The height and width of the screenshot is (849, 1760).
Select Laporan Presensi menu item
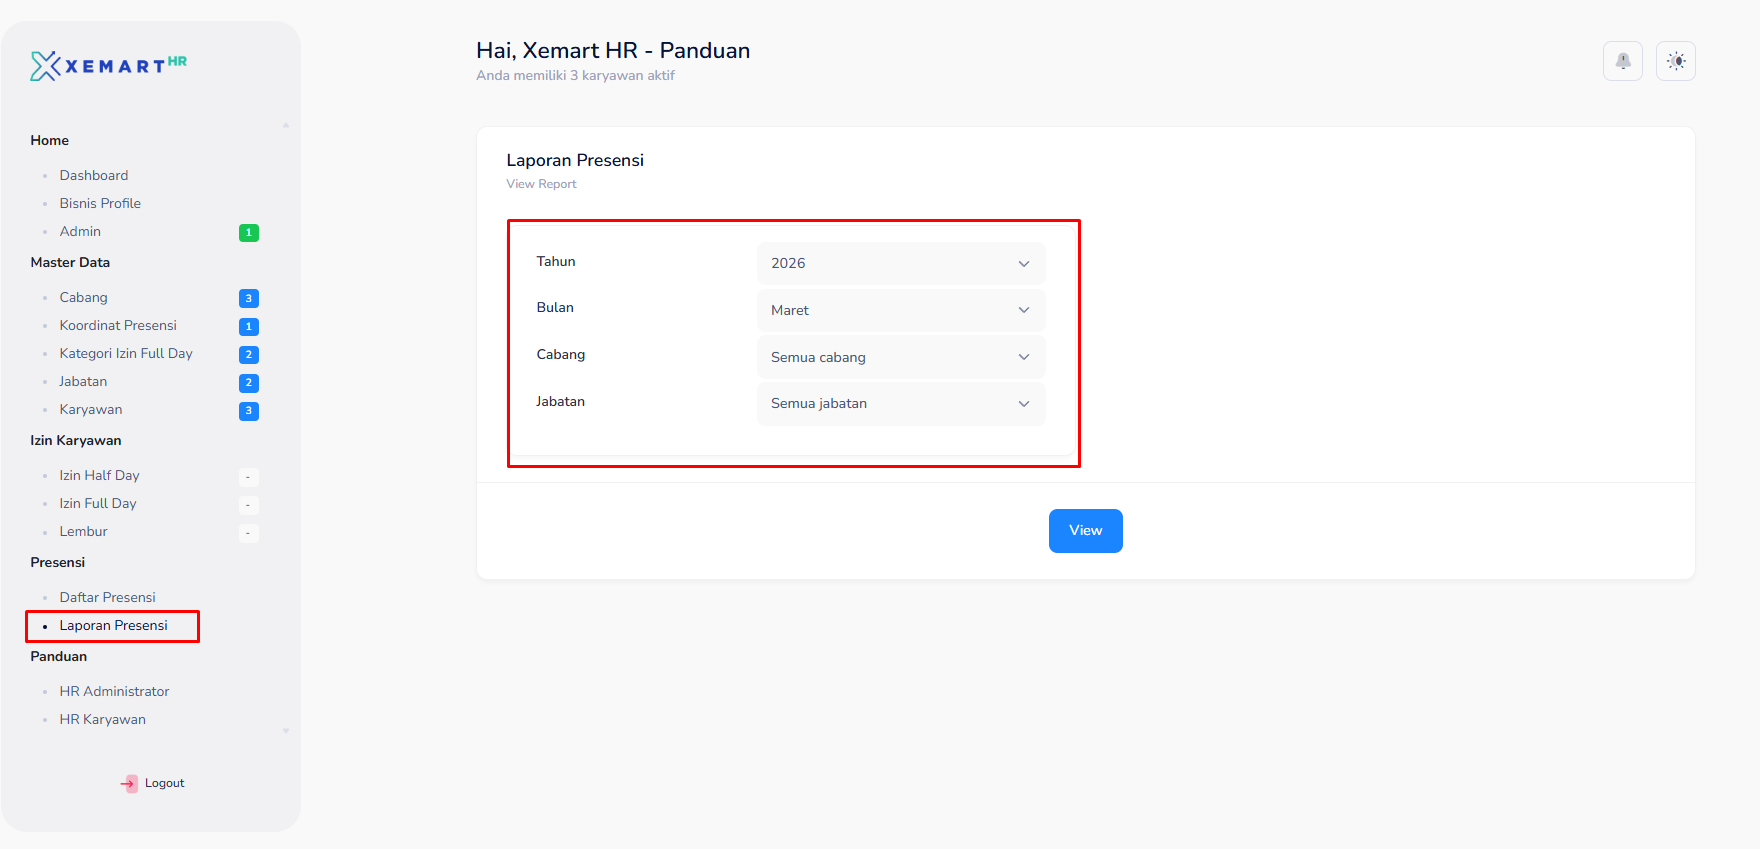pos(113,626)
